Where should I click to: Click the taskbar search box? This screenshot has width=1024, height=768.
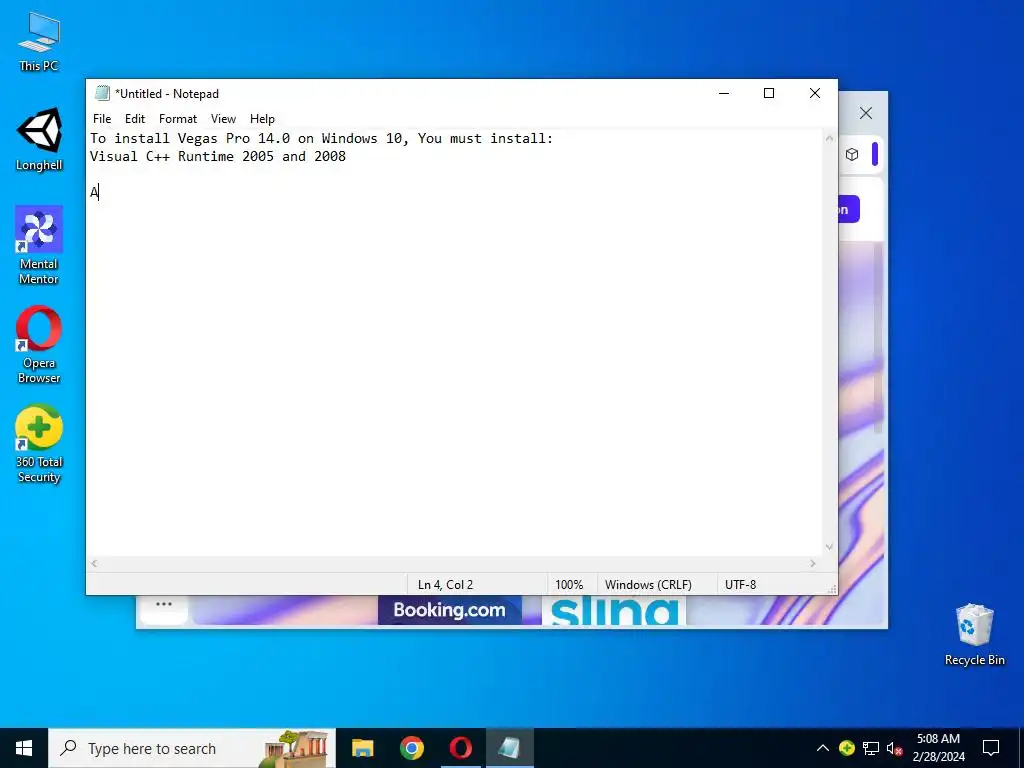coord(192,748)
